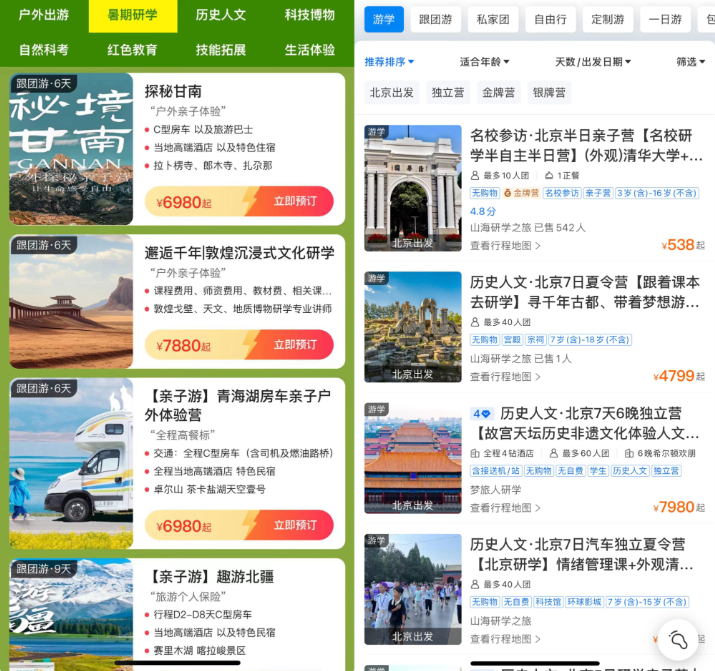
Task: Open the footprint browsing history floating button
Action: pyautogui.click(x=679, y=638)
